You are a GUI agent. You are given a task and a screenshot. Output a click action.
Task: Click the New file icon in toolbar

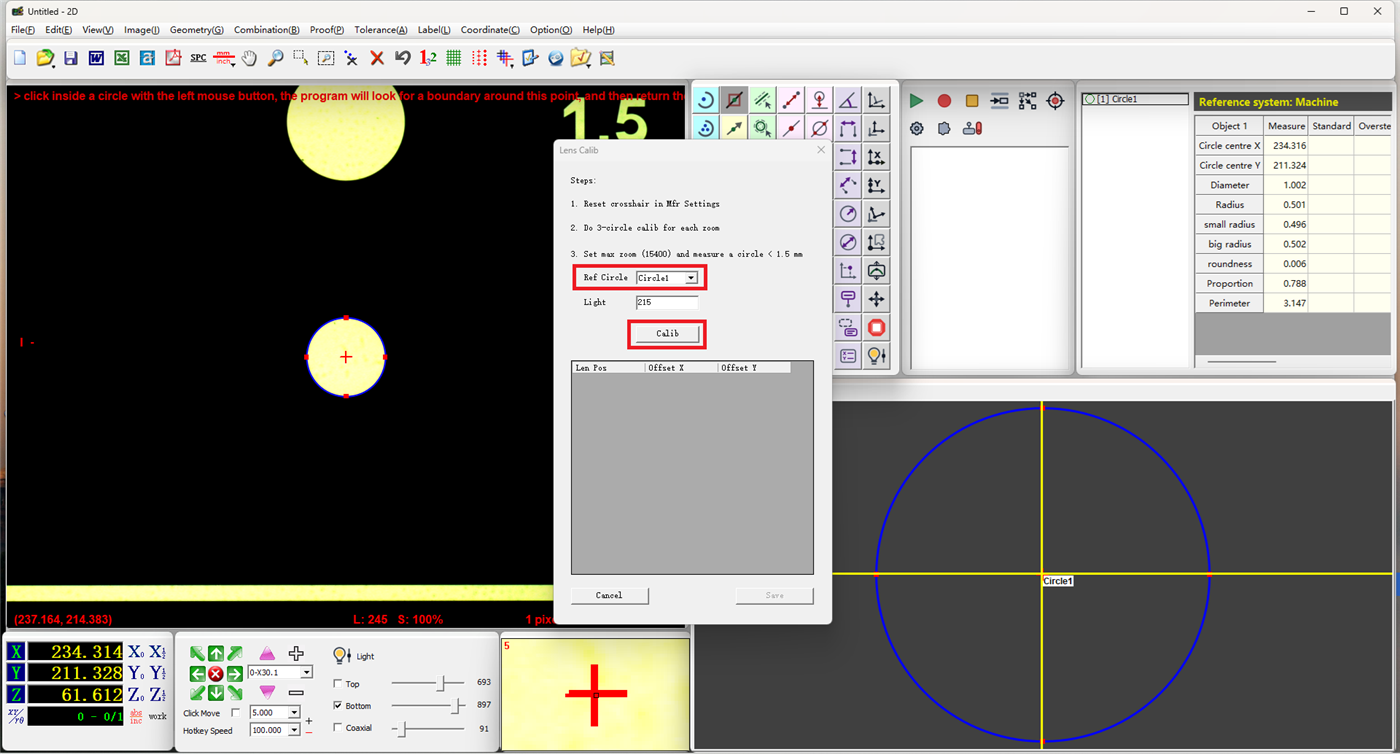(20, 58)
